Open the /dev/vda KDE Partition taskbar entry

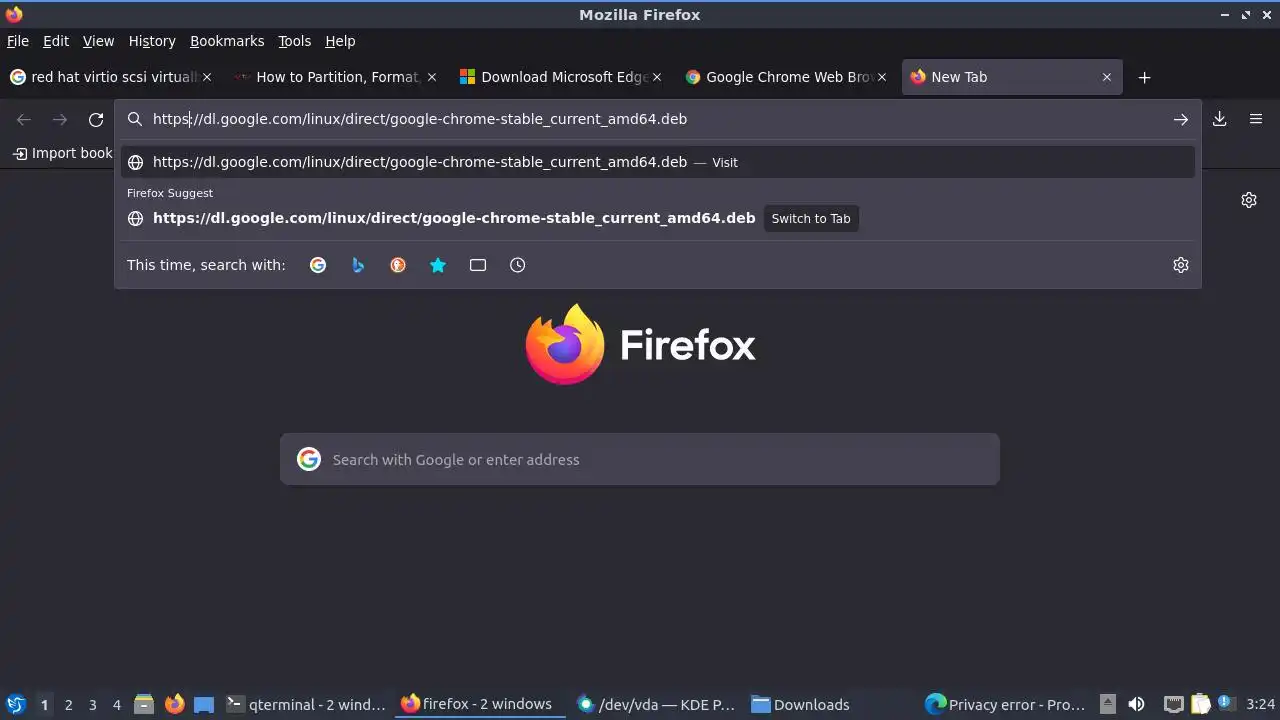(657, 704)
